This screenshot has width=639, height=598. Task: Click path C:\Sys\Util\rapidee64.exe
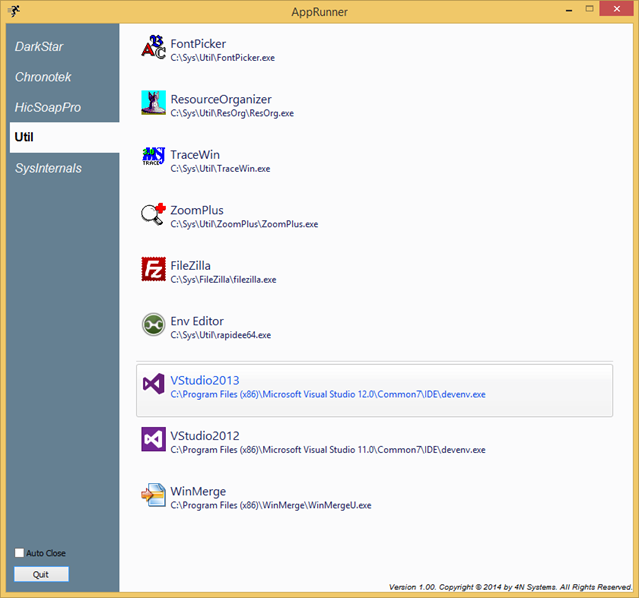coord(220,335)
